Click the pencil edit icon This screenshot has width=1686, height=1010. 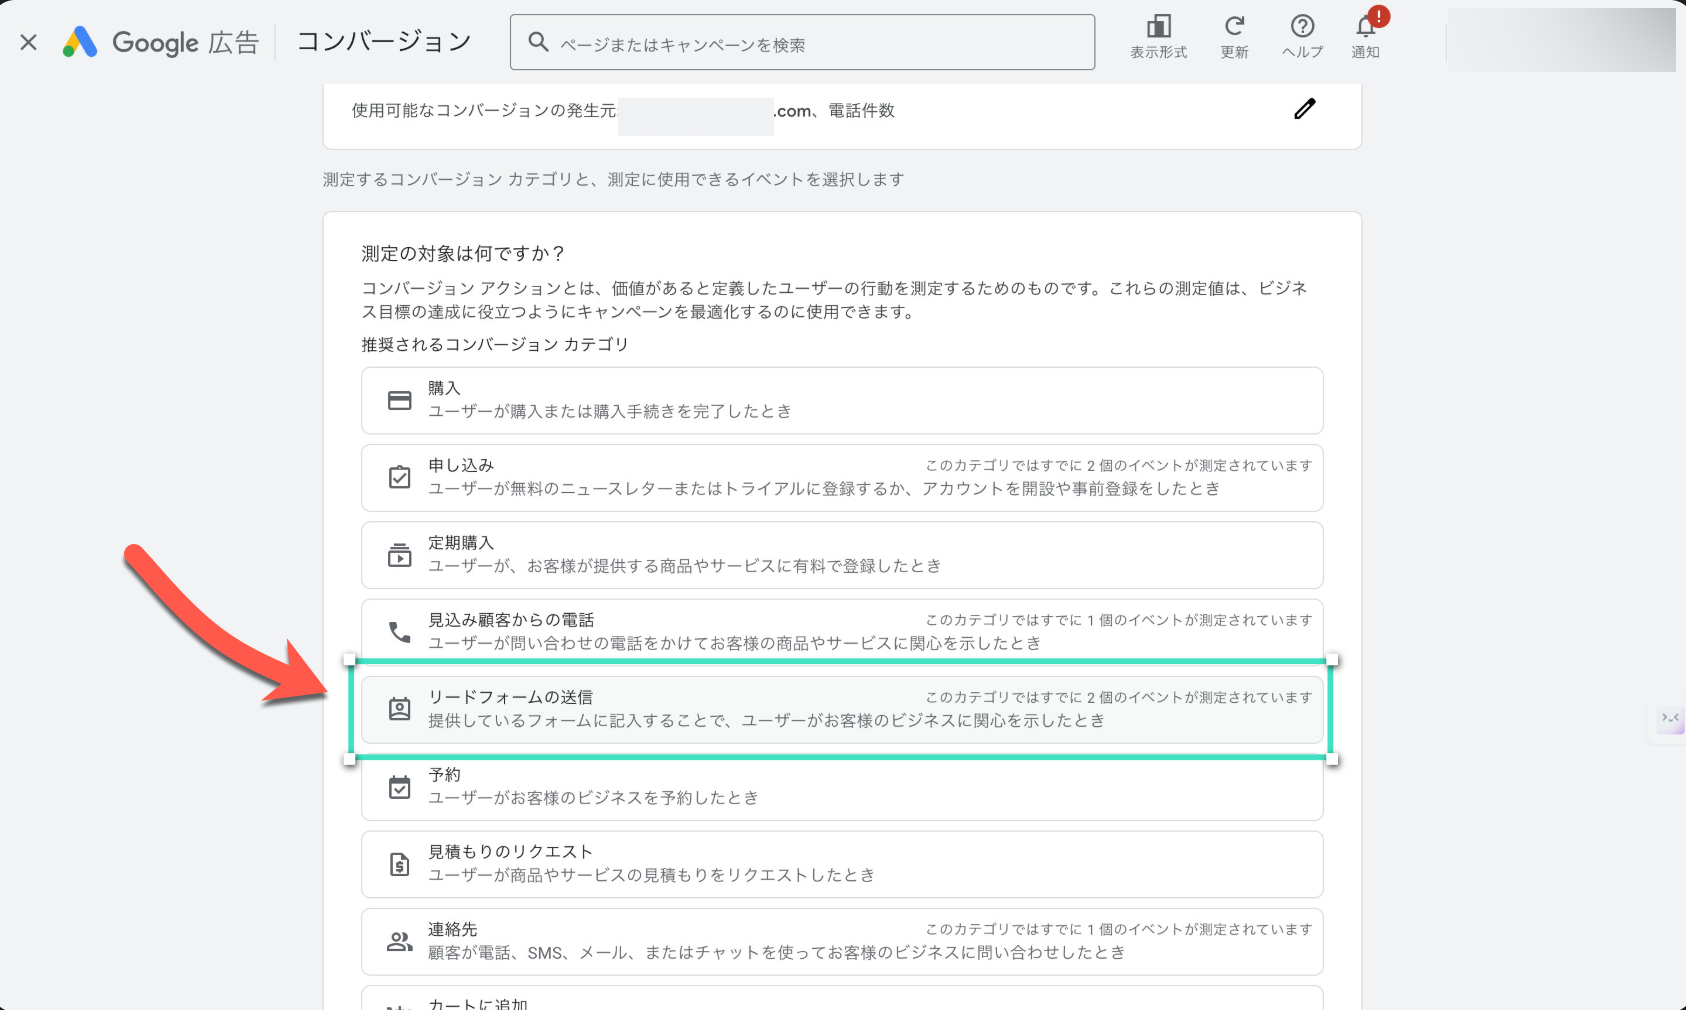click(1304, 109)
